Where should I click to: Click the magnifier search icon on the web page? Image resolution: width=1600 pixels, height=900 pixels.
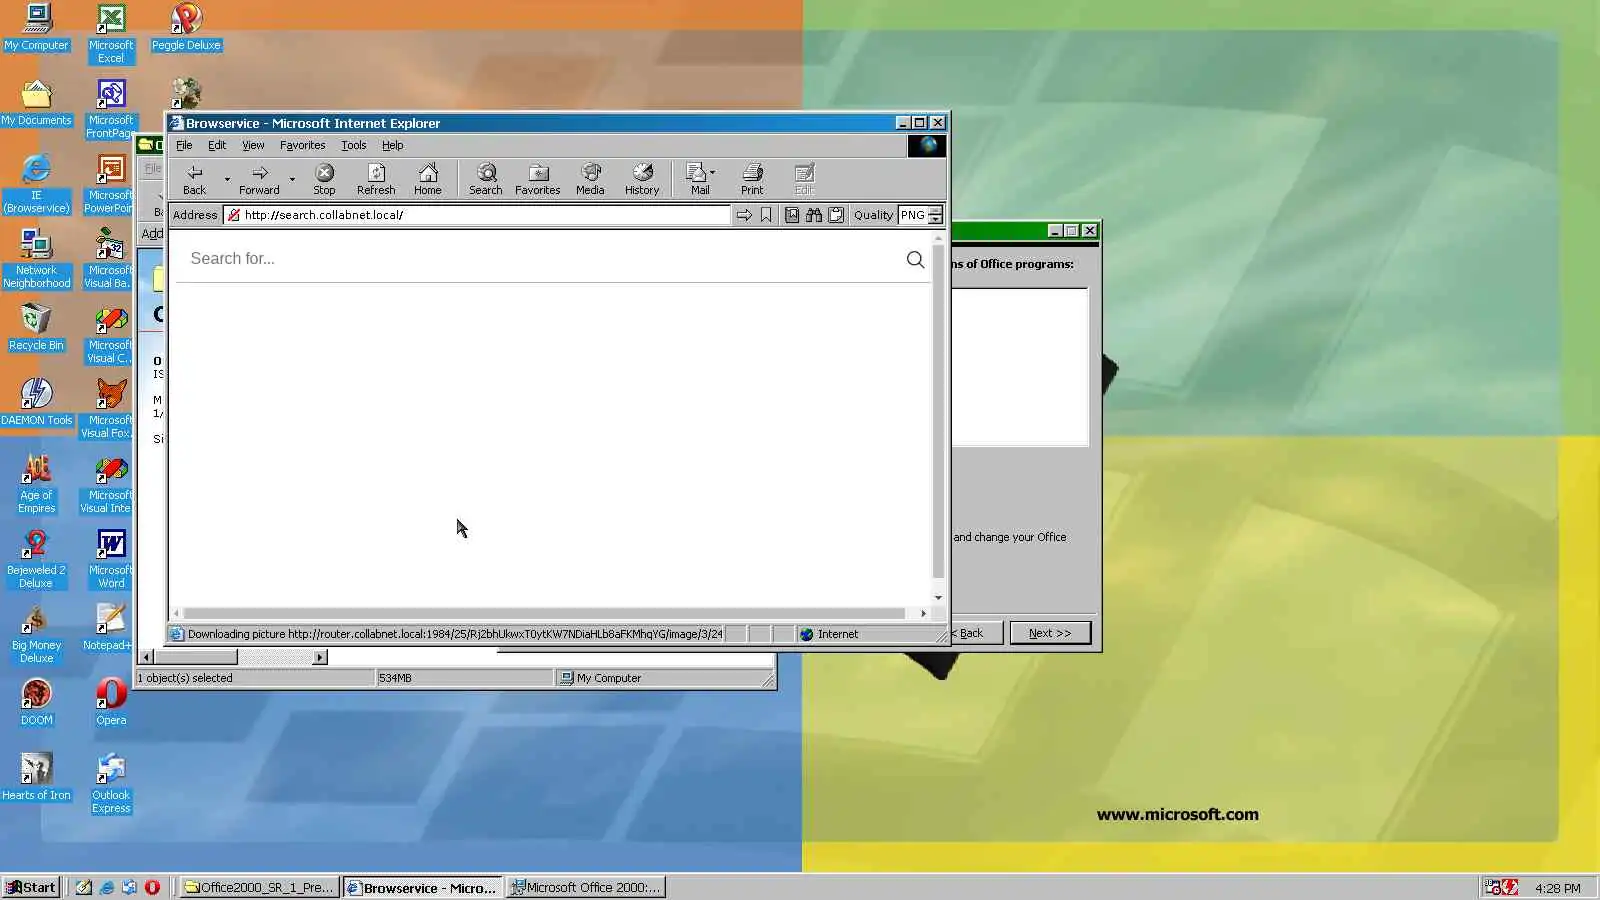(x=915, y=260)
